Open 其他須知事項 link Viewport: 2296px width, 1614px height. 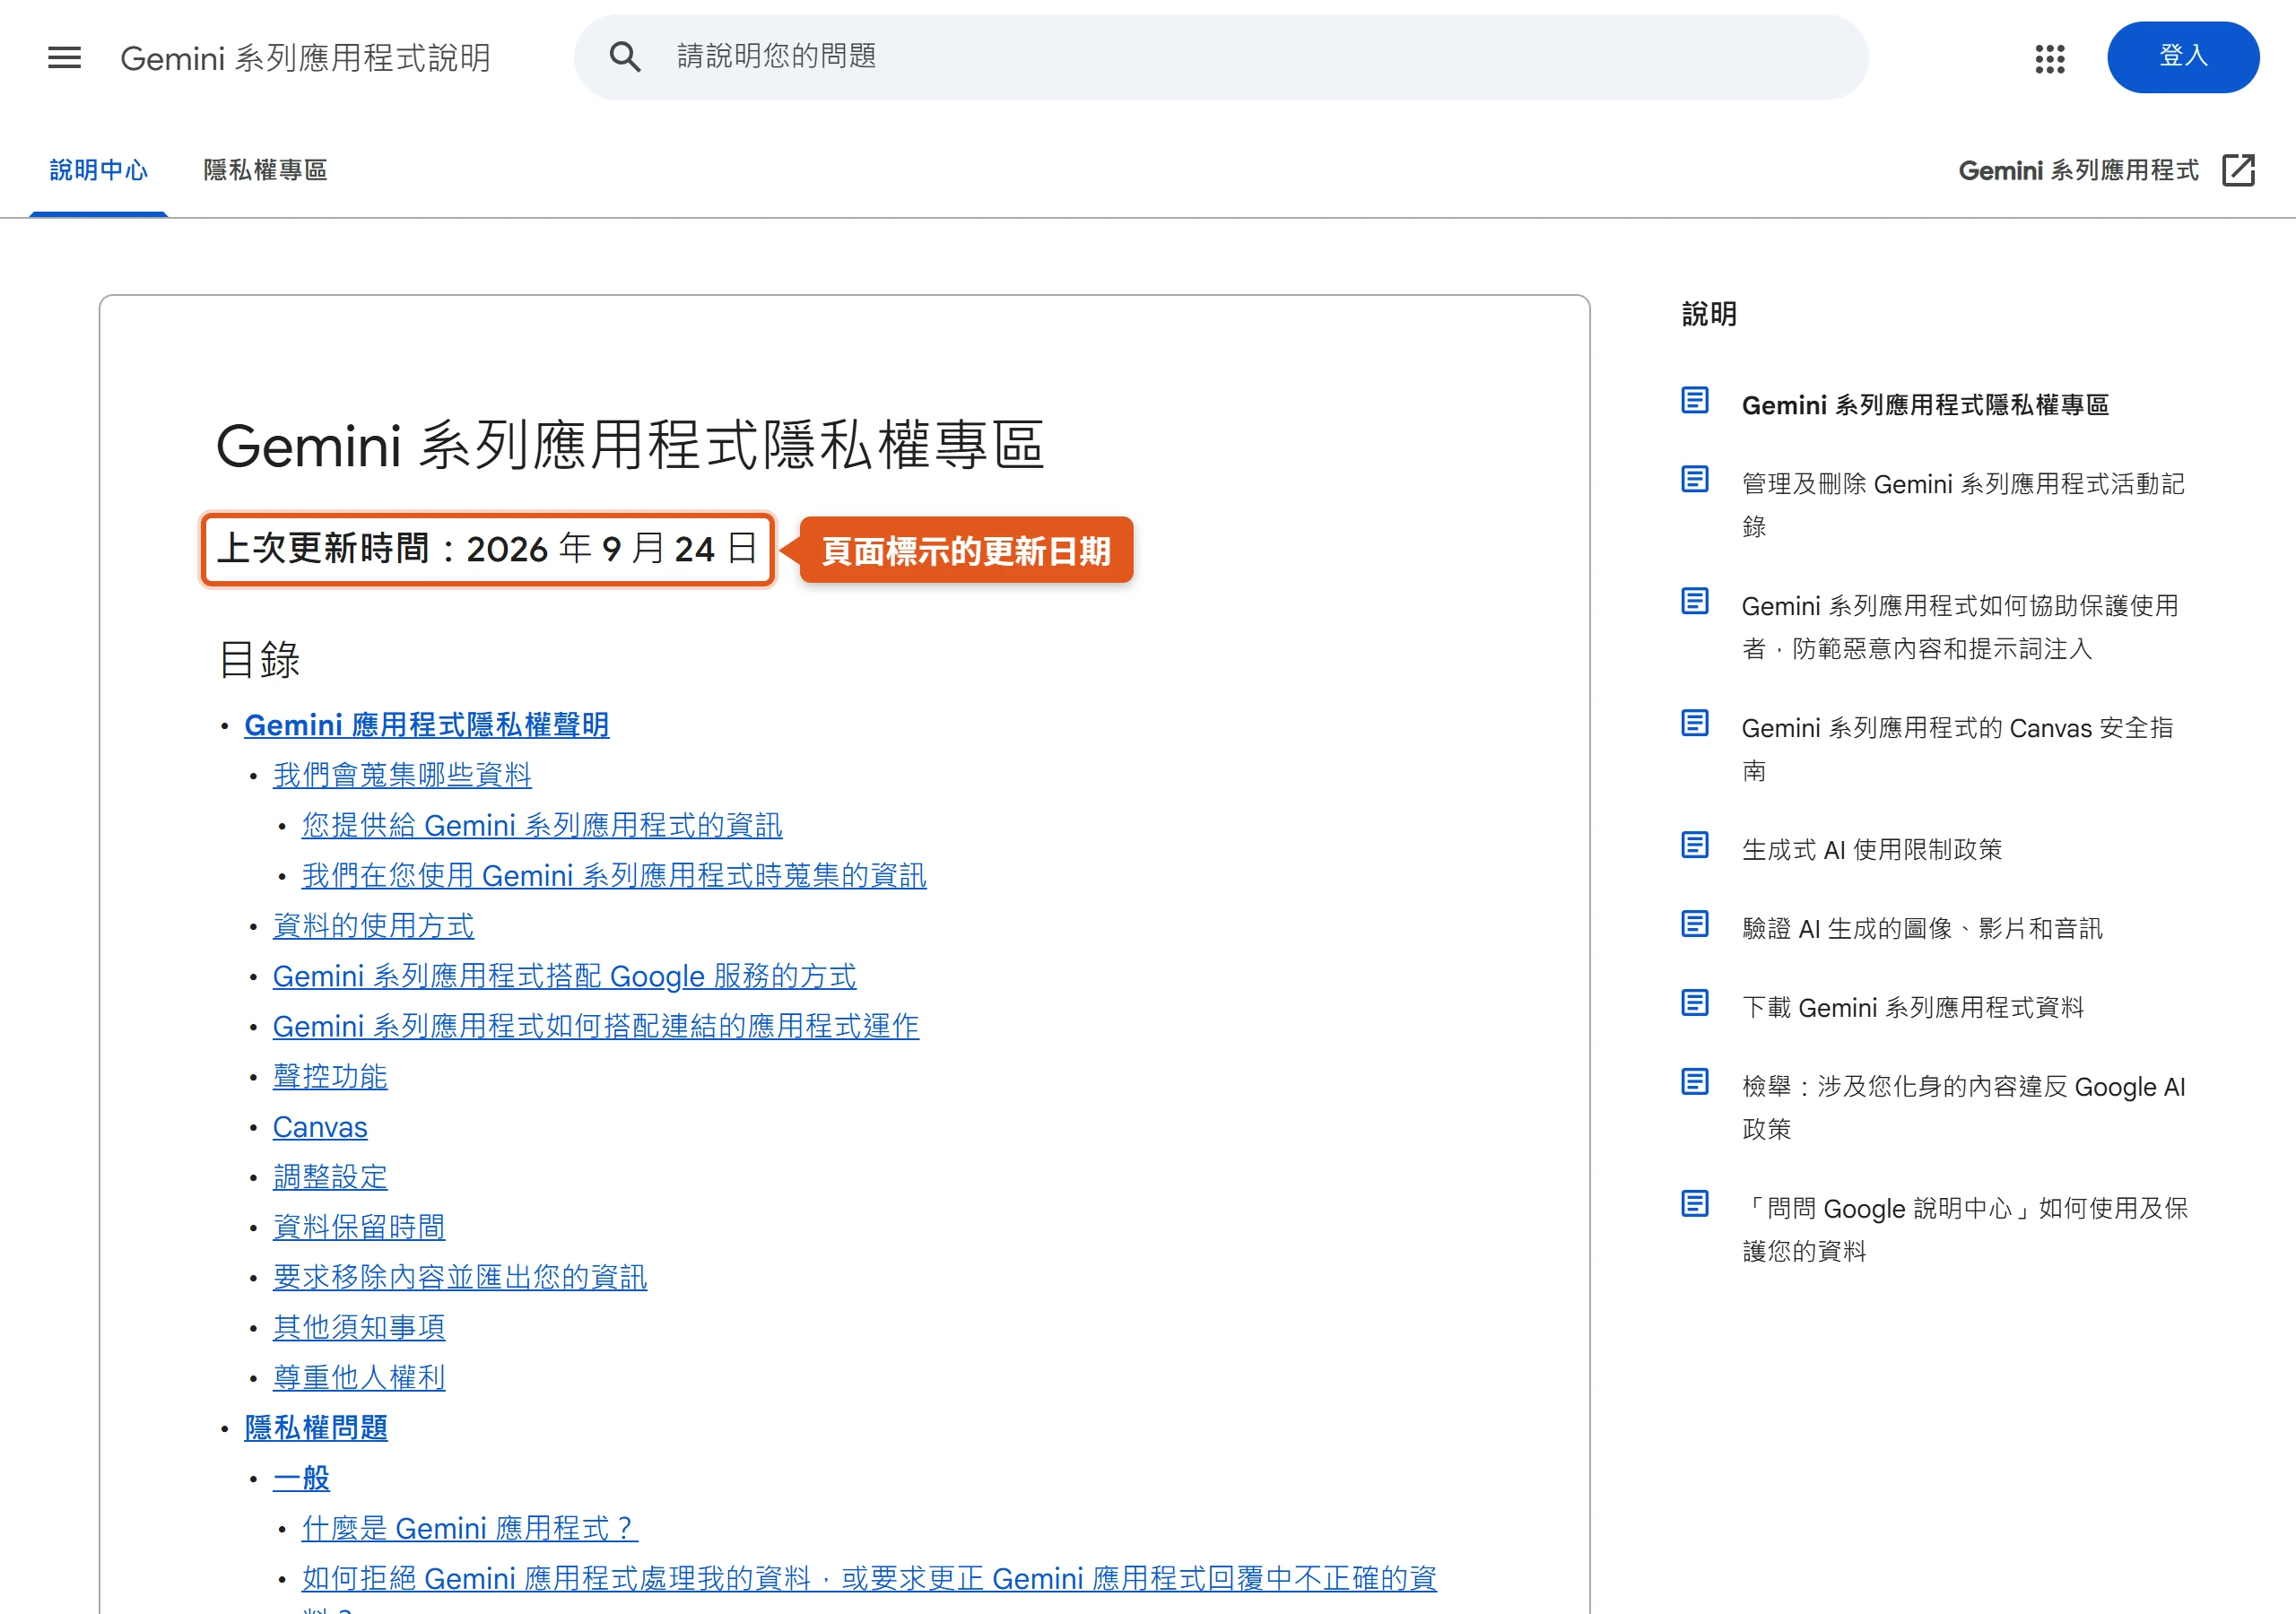(359, 1327)
